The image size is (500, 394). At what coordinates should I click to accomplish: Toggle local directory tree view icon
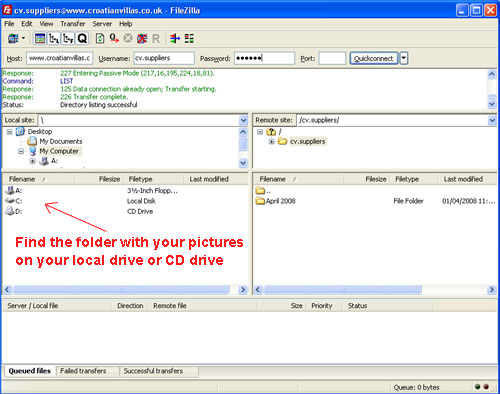pyautogui.click(x=54, y=39)
